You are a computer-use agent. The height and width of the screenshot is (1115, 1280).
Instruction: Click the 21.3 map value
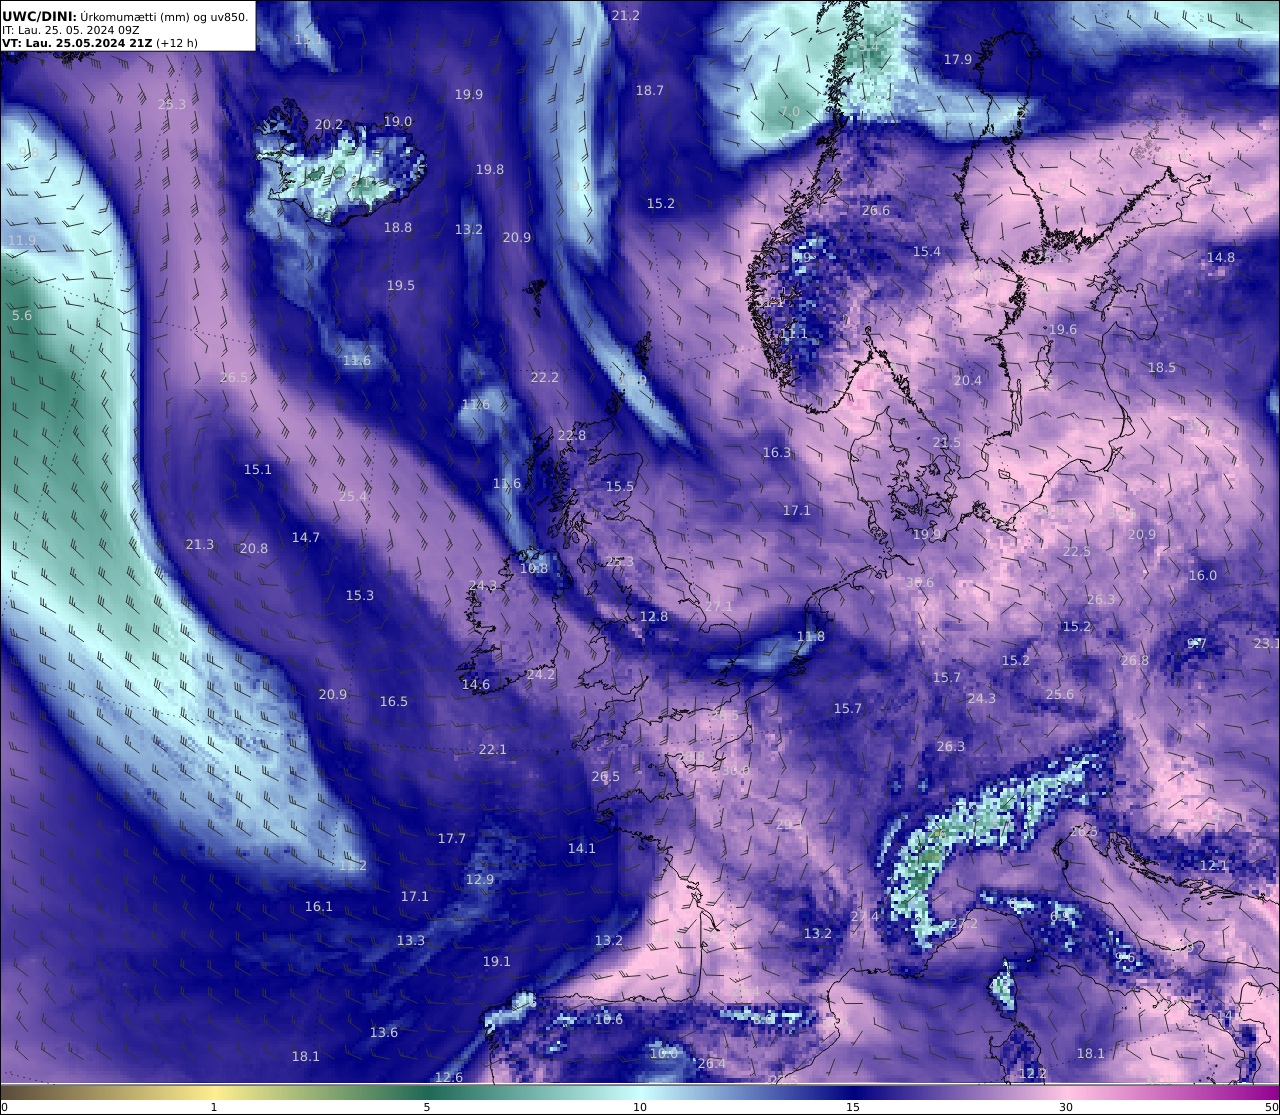[x=200, y=544]
